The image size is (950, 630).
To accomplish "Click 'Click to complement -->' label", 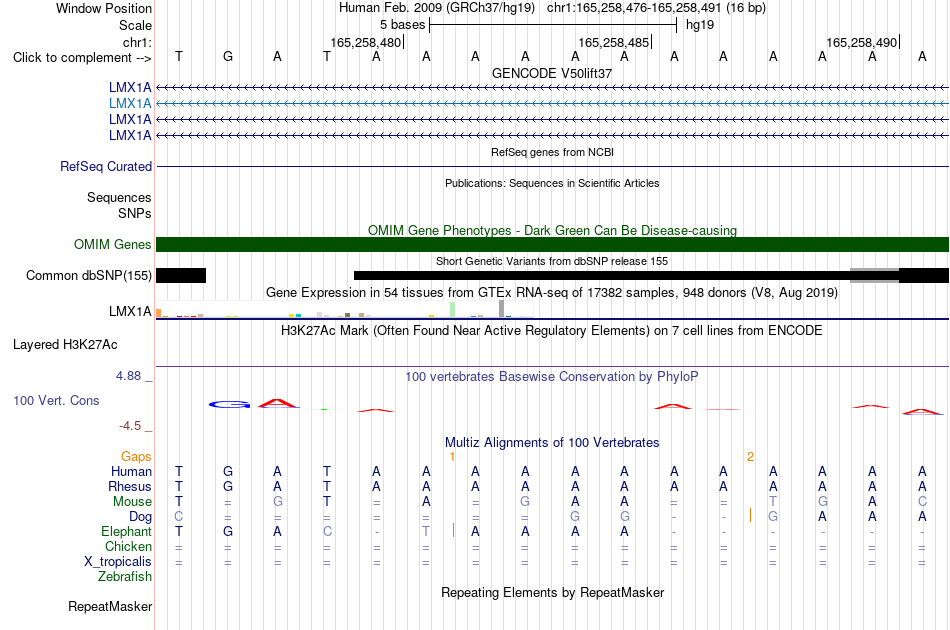I will (82, 58).
